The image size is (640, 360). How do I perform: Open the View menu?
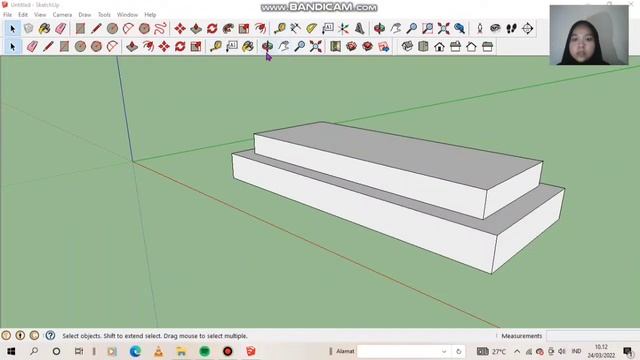[40, 15]
